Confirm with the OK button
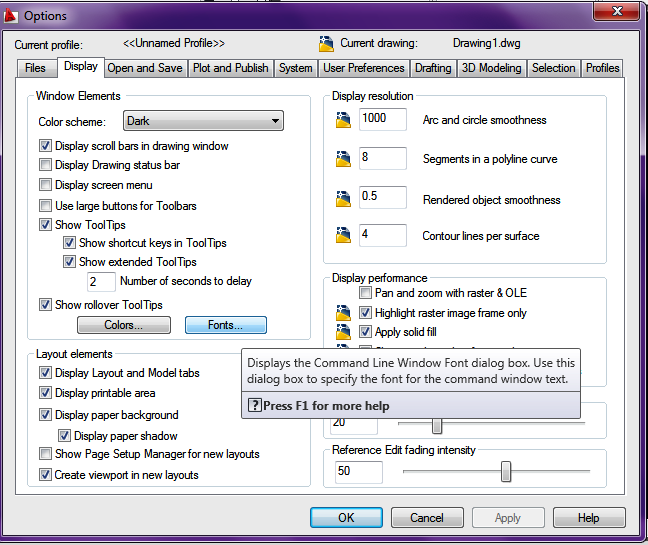This screenshot has height=545, width=648. click(346, 517)
